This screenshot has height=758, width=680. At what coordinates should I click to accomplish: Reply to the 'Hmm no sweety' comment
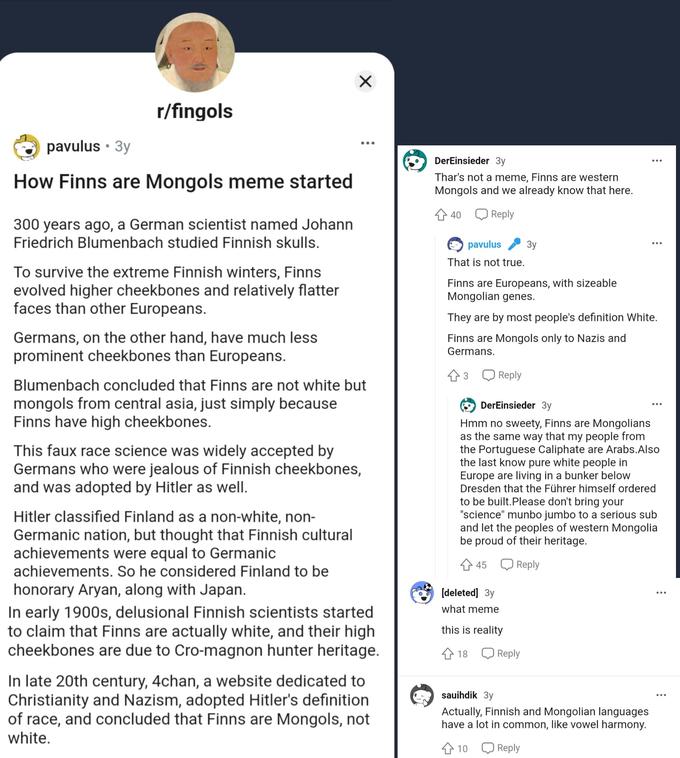pyautogui.click(x=520, y=564)
